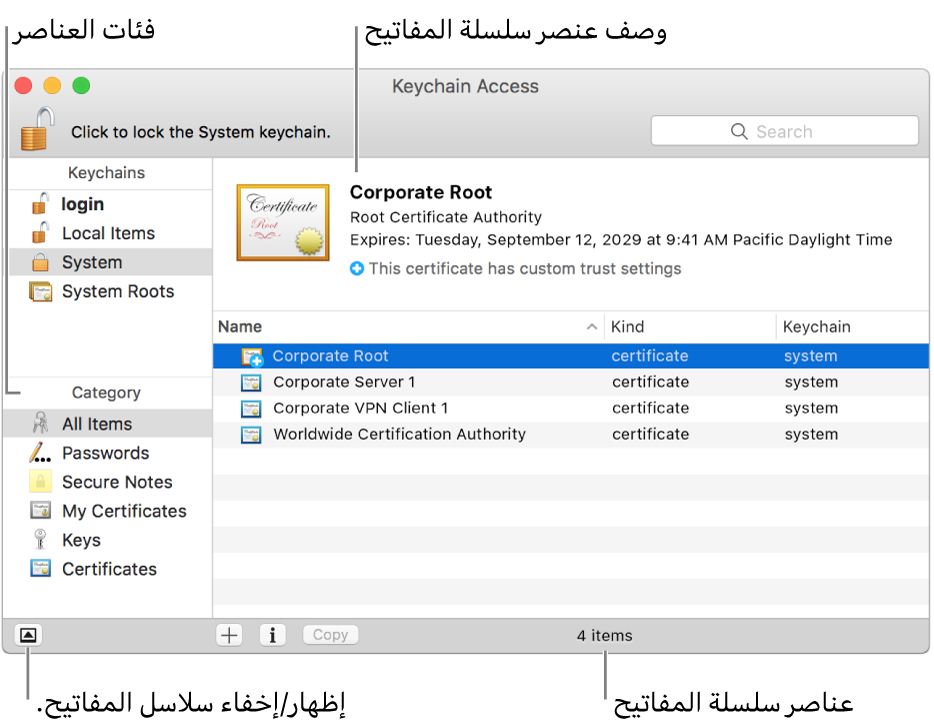Select the System Roots keychain

[x=111, y=291]
